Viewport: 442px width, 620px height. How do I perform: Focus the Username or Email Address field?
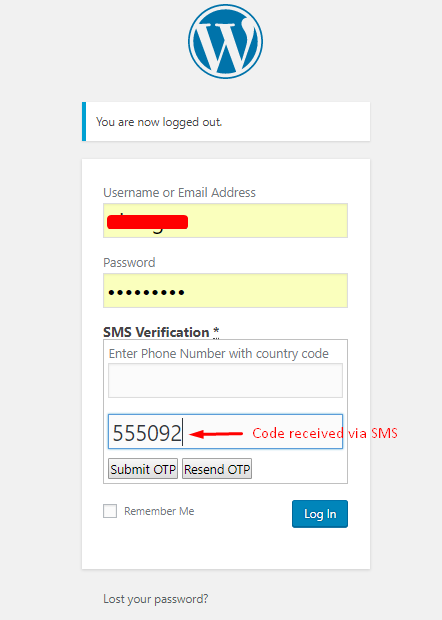(225, 221)
